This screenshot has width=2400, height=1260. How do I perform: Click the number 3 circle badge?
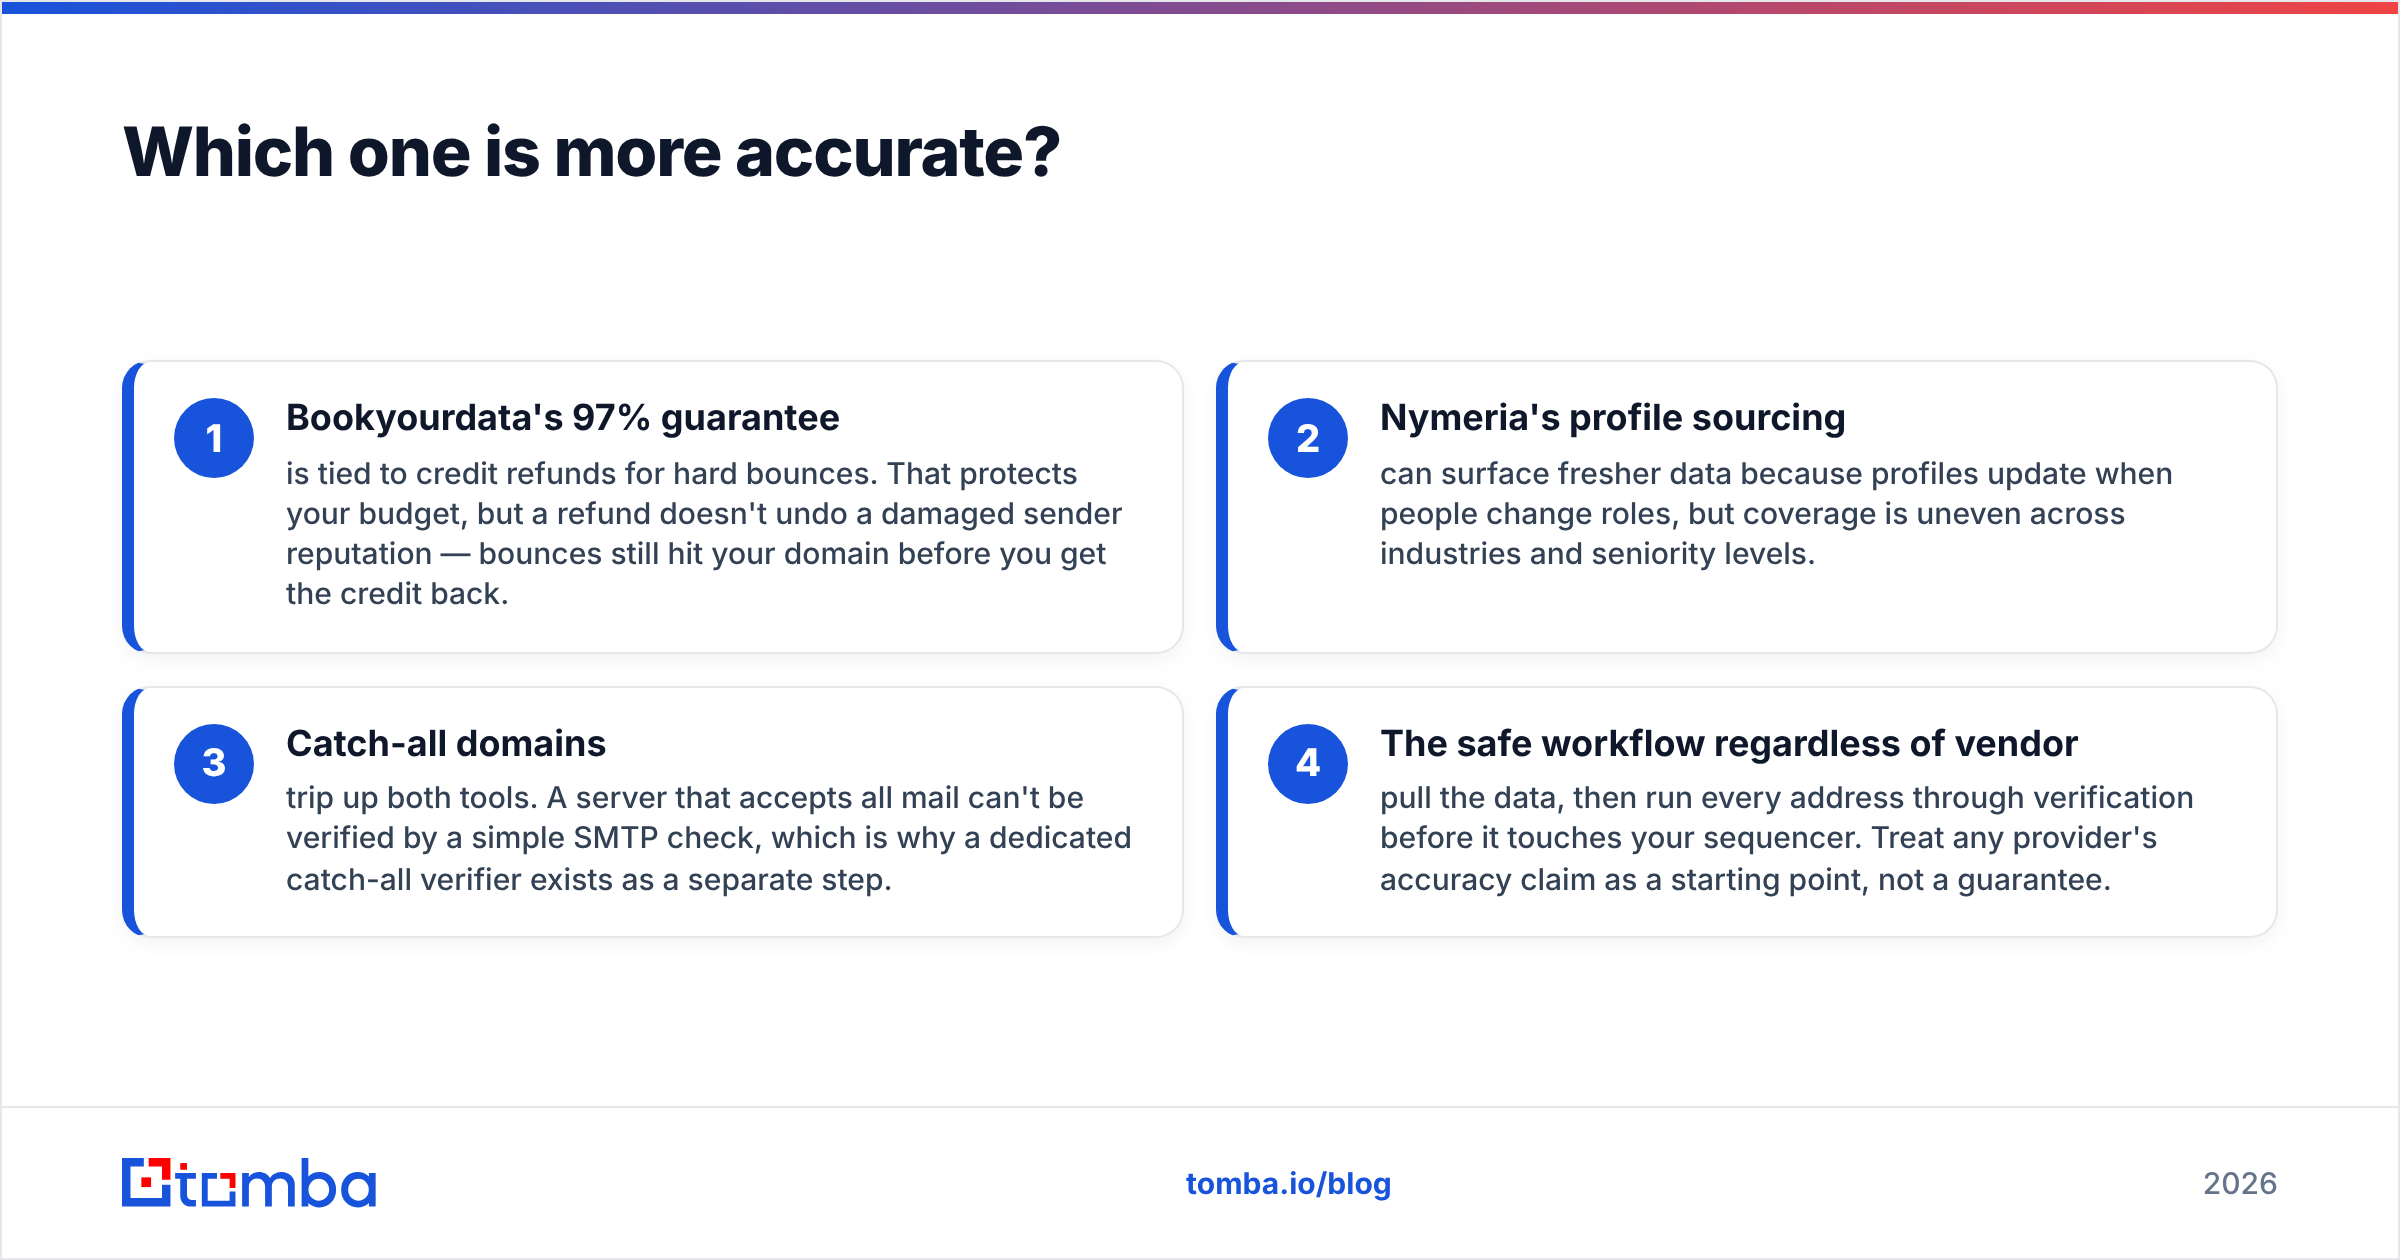tap(214, 764)
